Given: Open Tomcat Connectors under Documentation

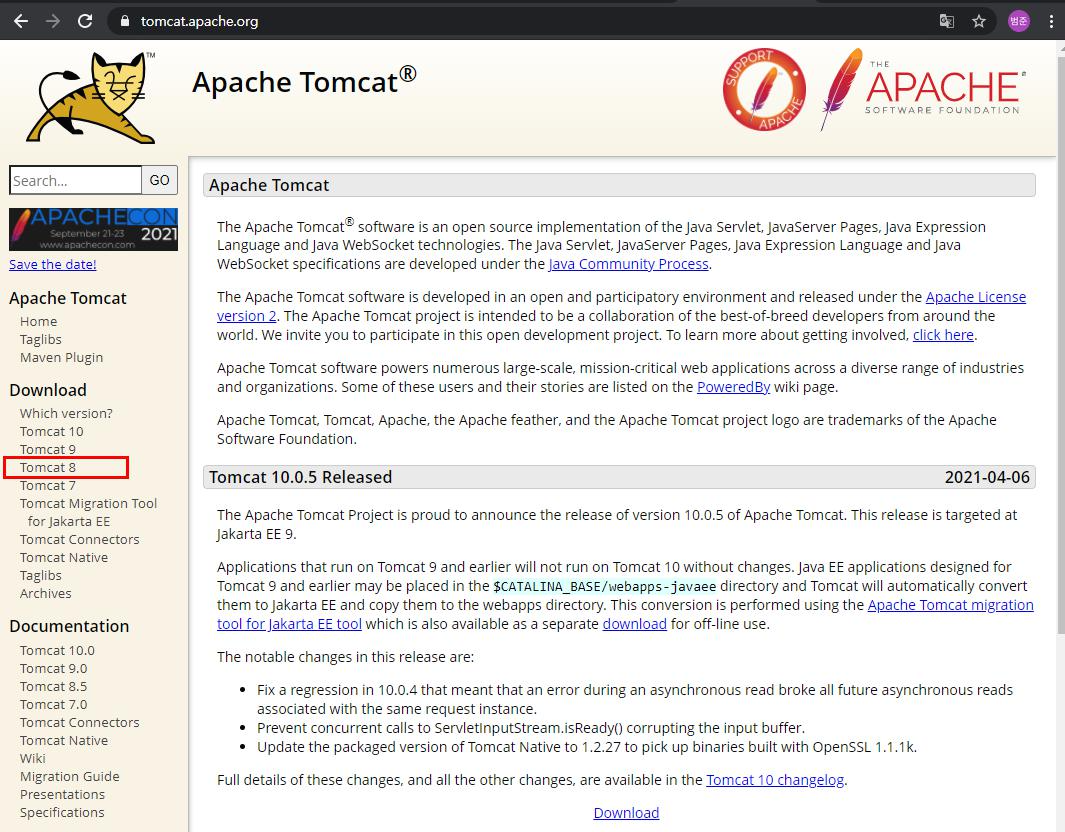Looking at the screenshot, I should (x=79, y=722).
